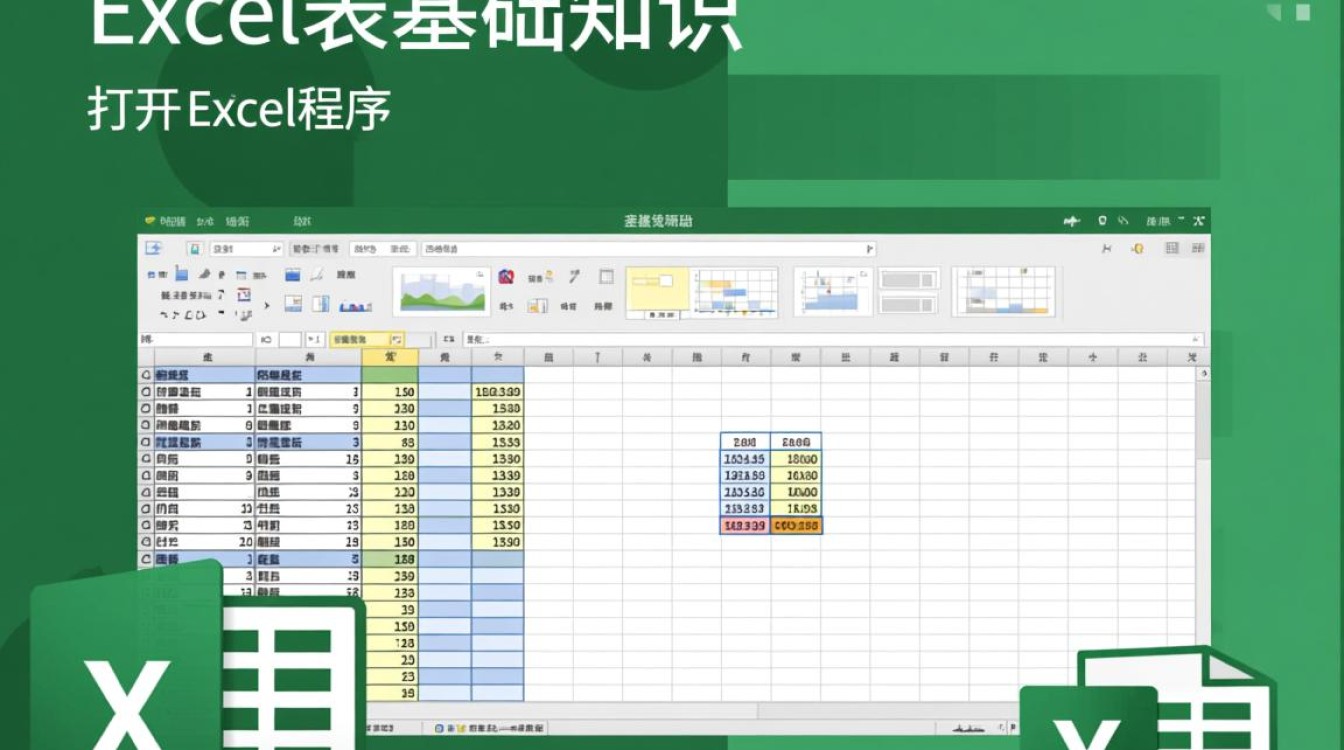Viewport: 1344px width, 750px height.
Task: Select the red highlighted cell in small table
Action: pyautogui.click(x=745, y=526)
